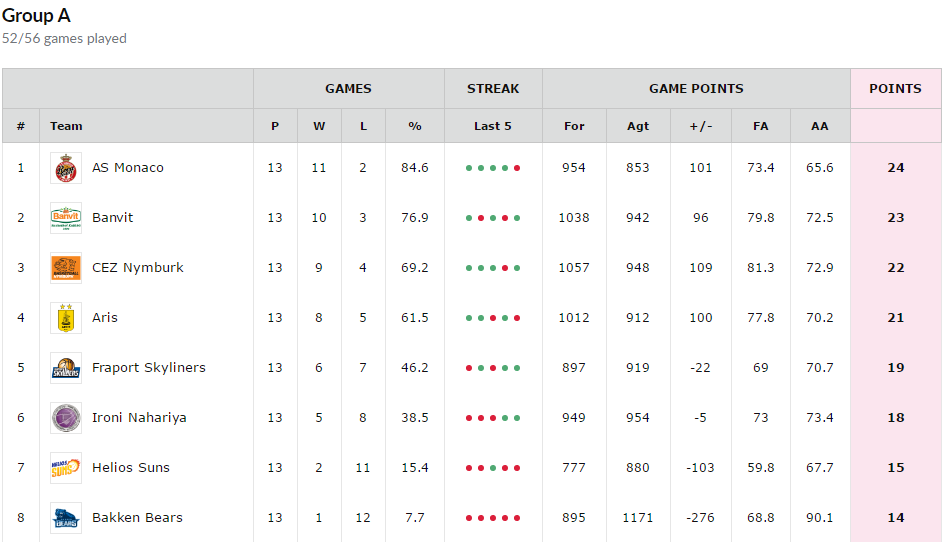Open the Bakken Bears team link

[137, 517]
